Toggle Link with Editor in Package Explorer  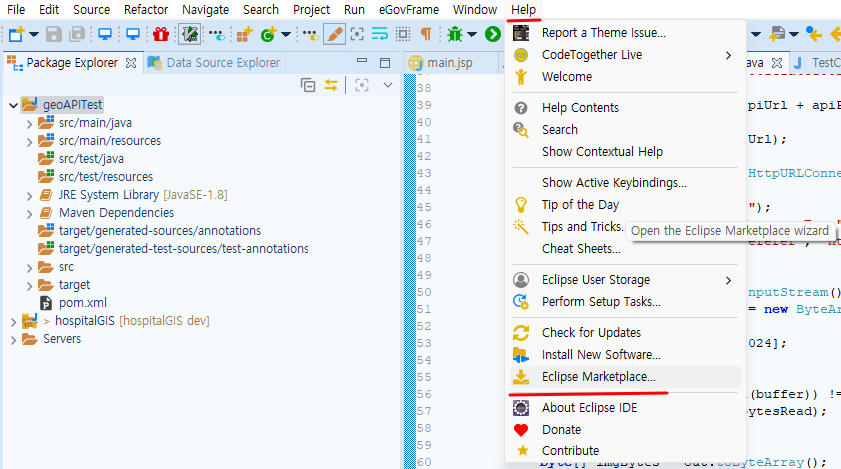(x=331, y=85)
